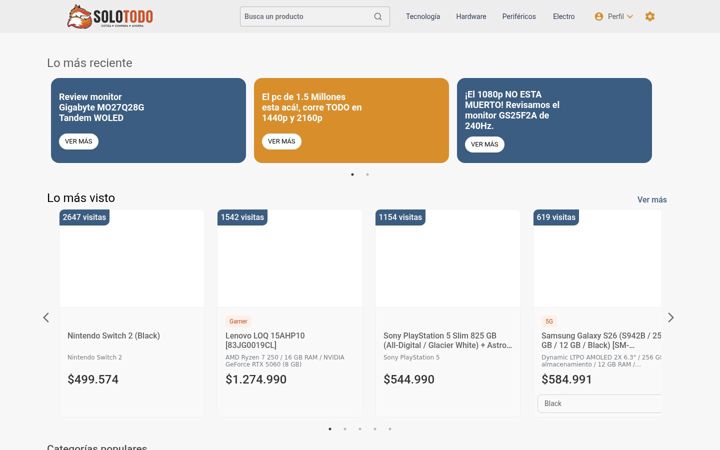Open the PlayStation 5 Slim product image
Image resolution: width=720 pixels, height=450 pixels.
click(448, 259)
